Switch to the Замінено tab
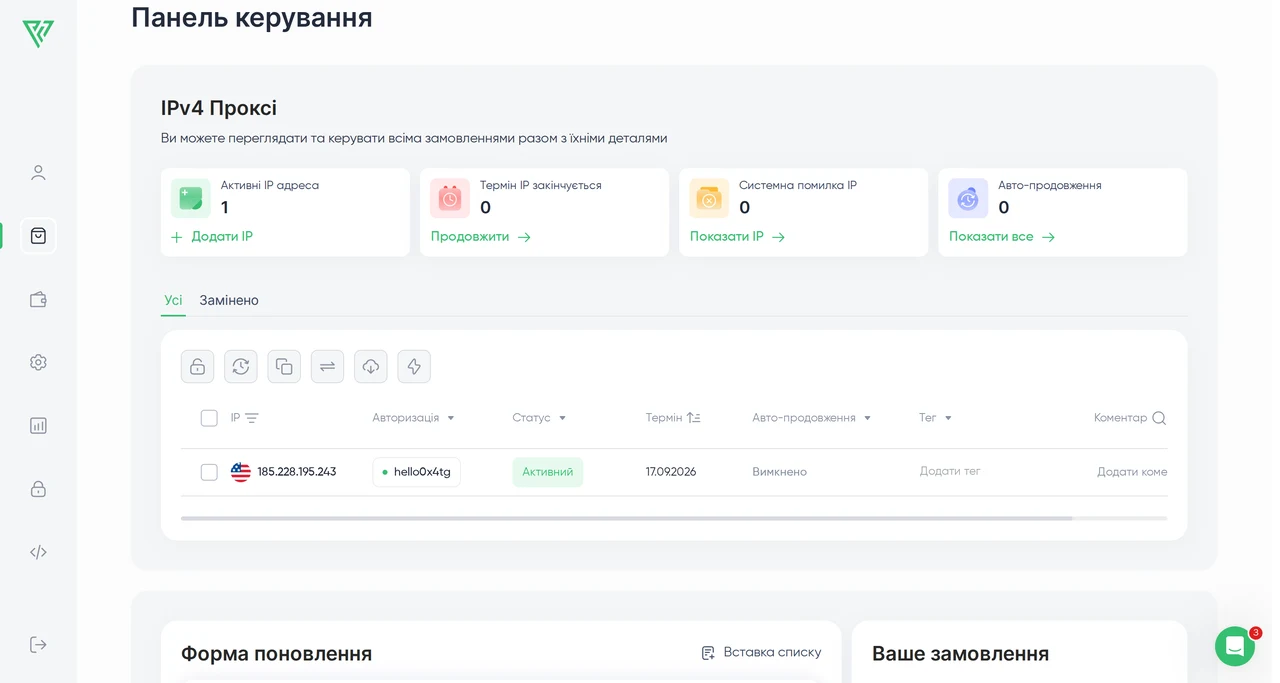This screenshot has width=1280, height=683. [x=229, y=300]
